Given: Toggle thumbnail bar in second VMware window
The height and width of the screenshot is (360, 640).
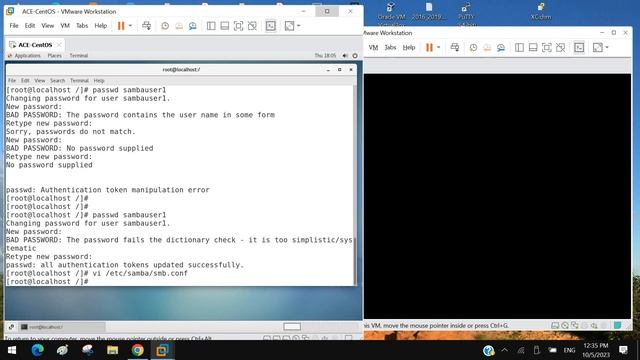Looking at the screenshot, I should [x=533, y=47].
